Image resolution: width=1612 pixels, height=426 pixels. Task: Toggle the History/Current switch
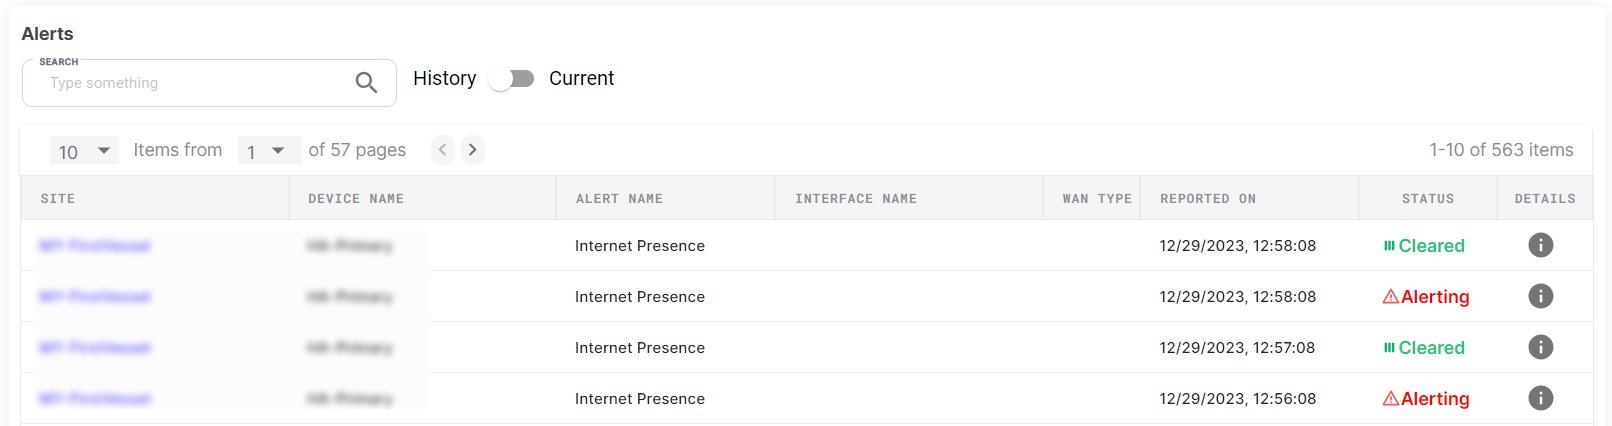point(512,79)
